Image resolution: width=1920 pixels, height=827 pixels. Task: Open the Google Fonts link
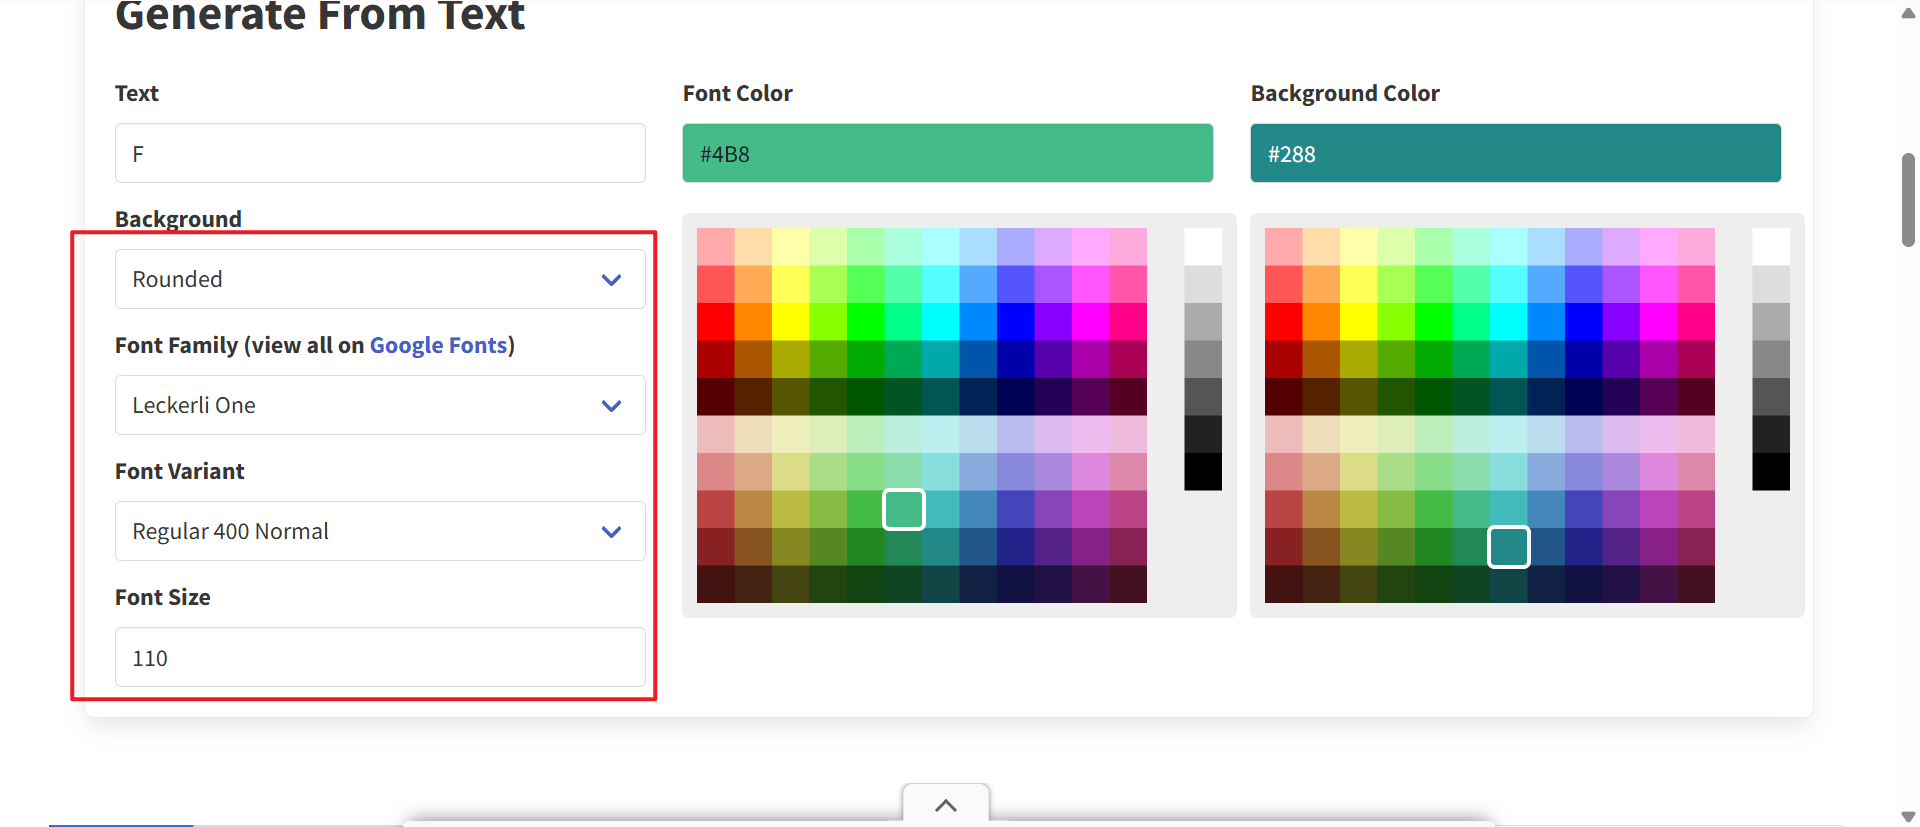[438, 345]
